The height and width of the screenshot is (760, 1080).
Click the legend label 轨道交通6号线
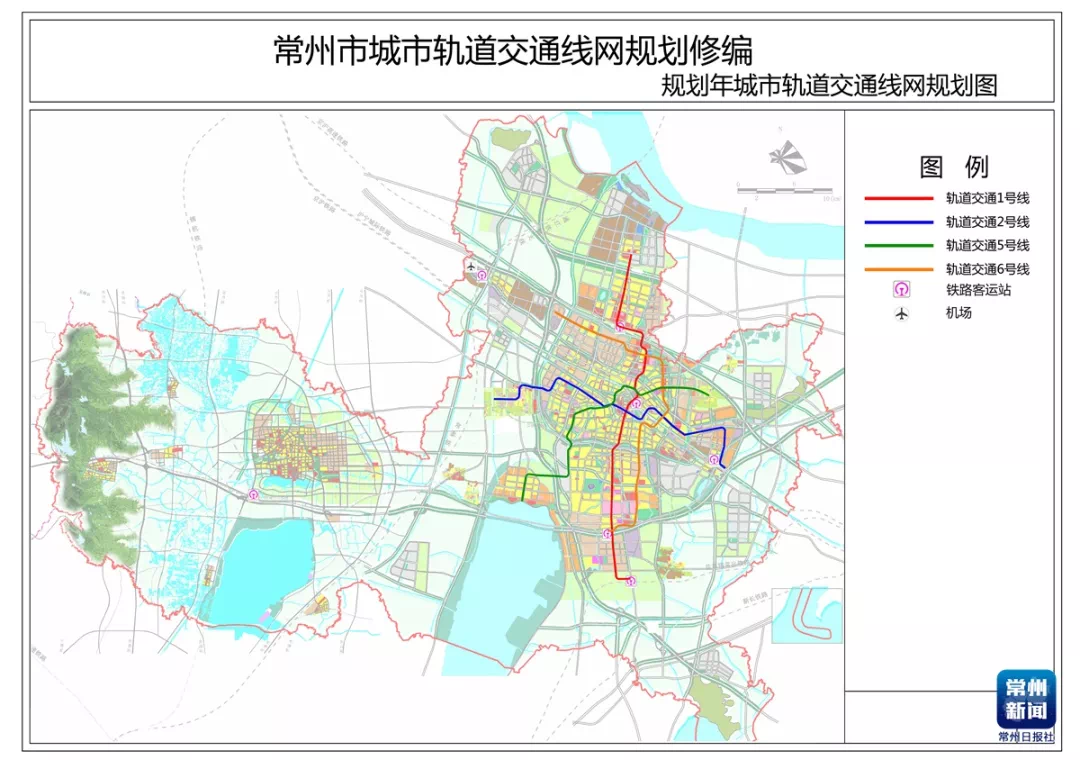(x=988, y=269)
